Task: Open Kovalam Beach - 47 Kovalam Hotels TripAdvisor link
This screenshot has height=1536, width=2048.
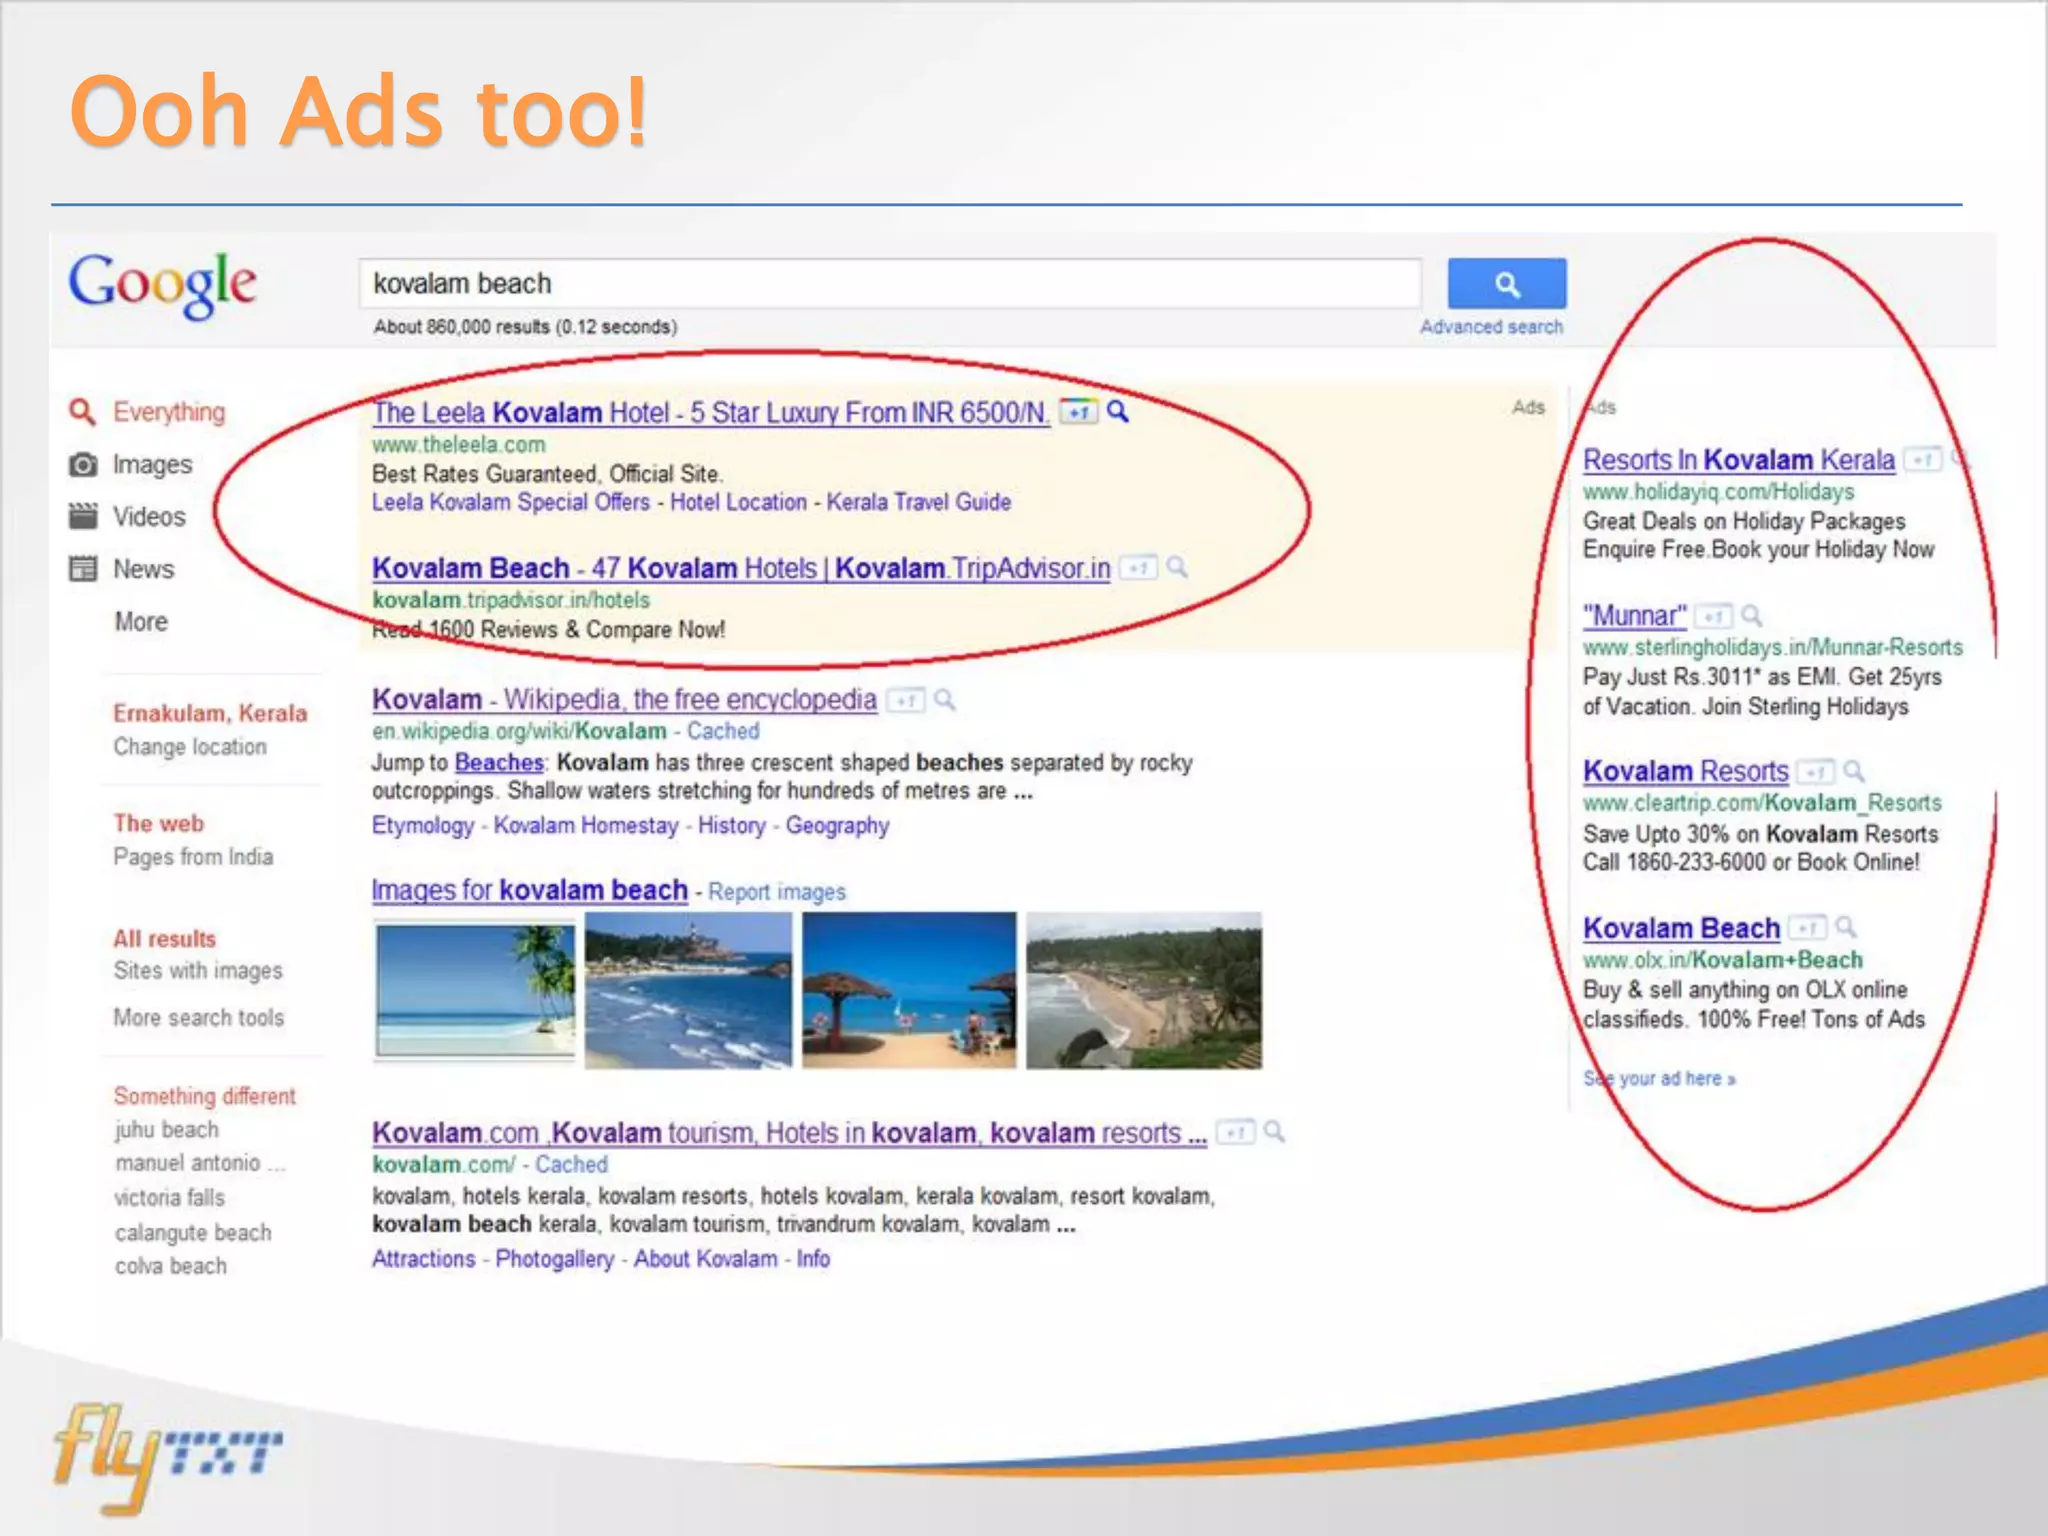Action: tap(741, 569)
